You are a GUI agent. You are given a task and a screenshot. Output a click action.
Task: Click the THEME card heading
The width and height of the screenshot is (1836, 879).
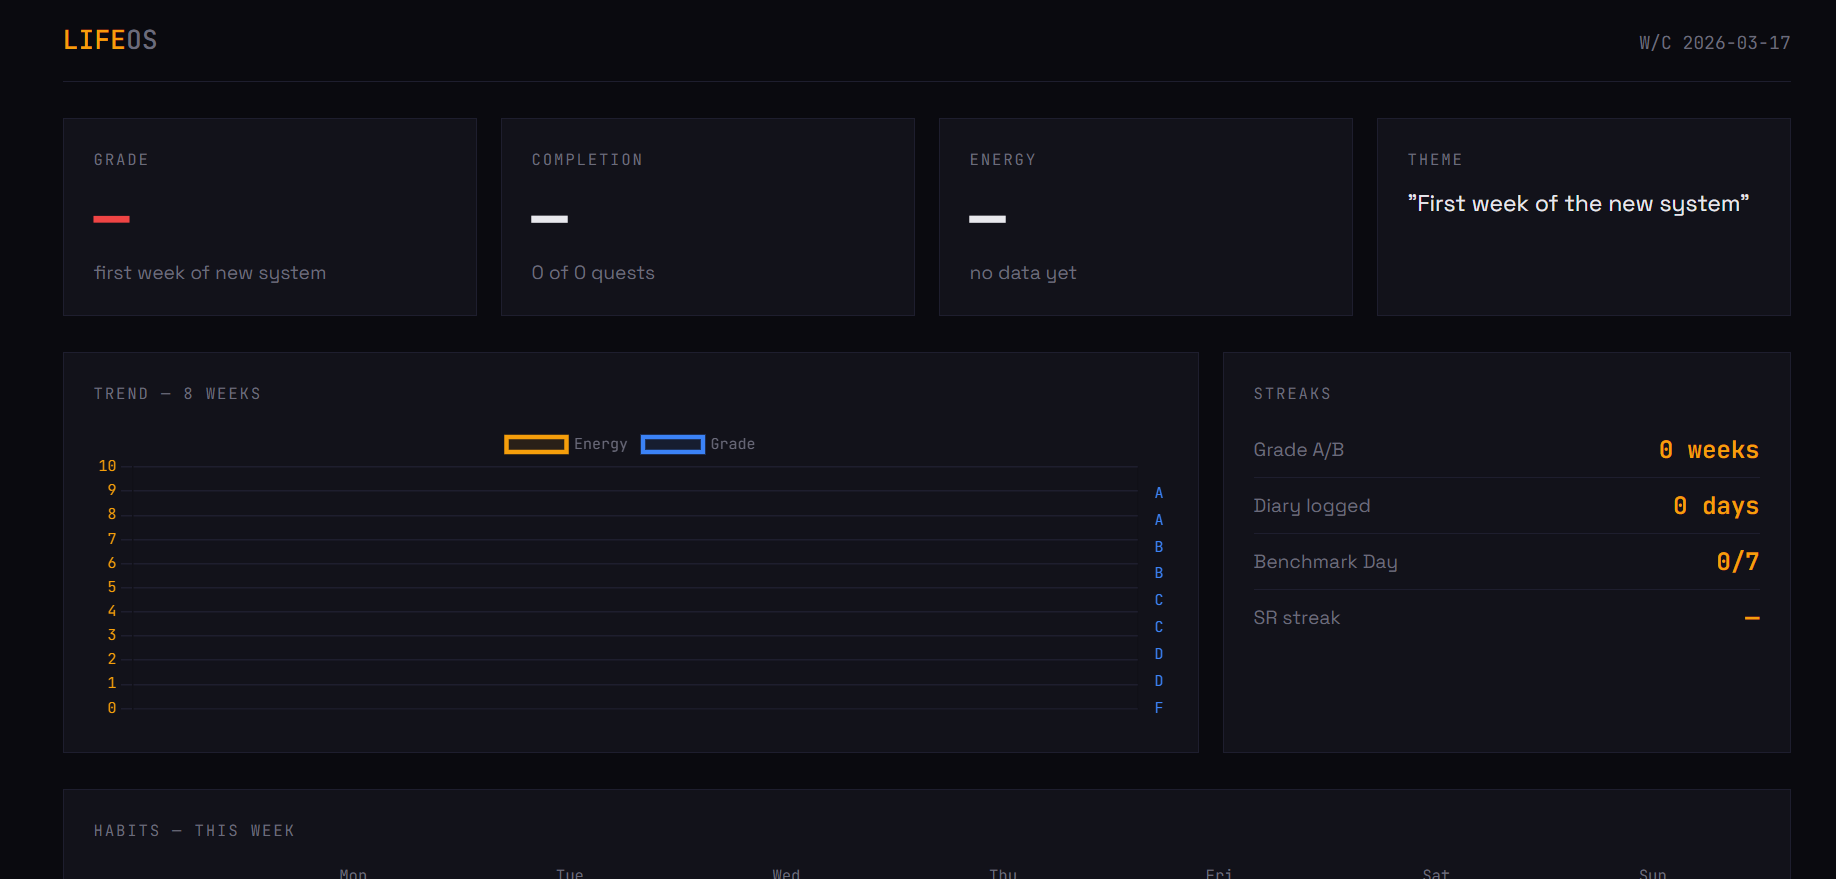1435,160
